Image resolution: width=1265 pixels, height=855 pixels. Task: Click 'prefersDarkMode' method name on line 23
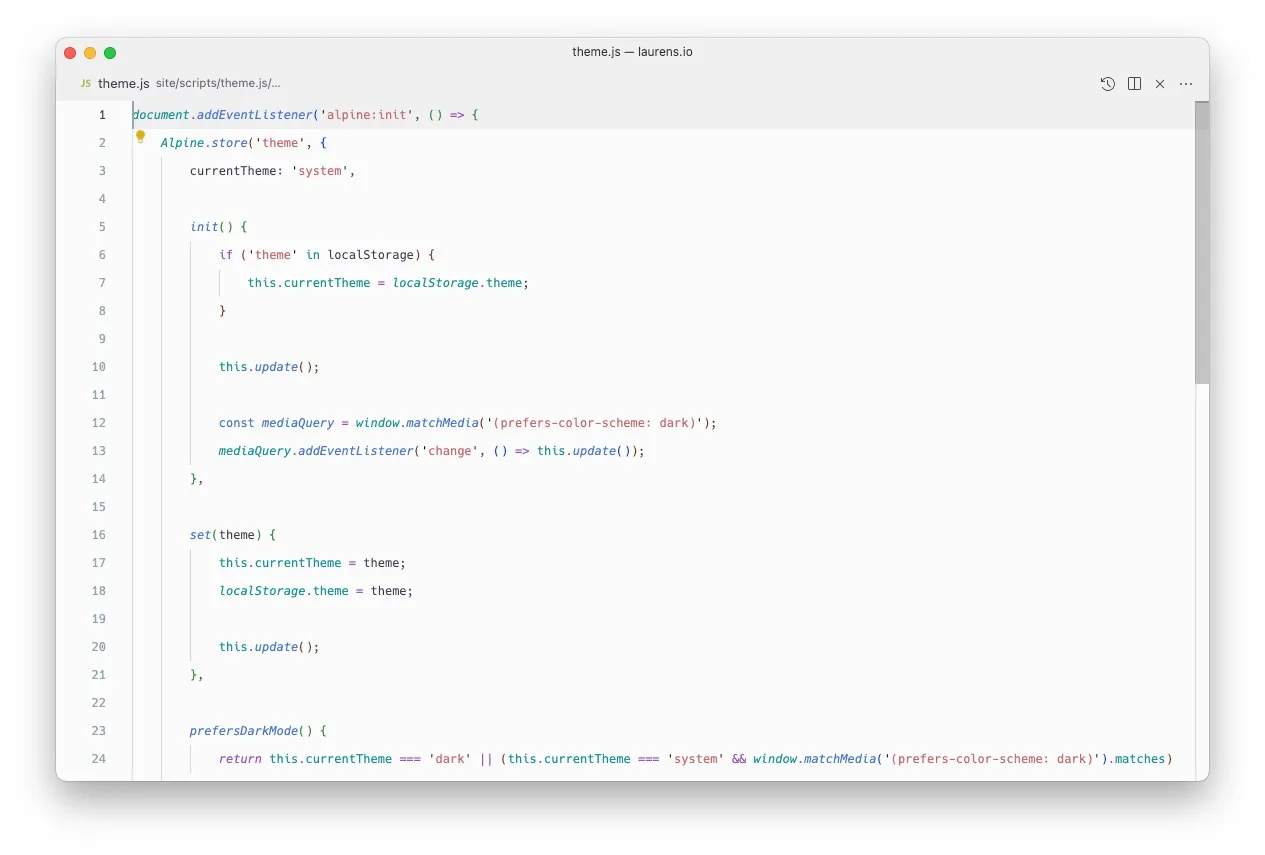point(244,731)
